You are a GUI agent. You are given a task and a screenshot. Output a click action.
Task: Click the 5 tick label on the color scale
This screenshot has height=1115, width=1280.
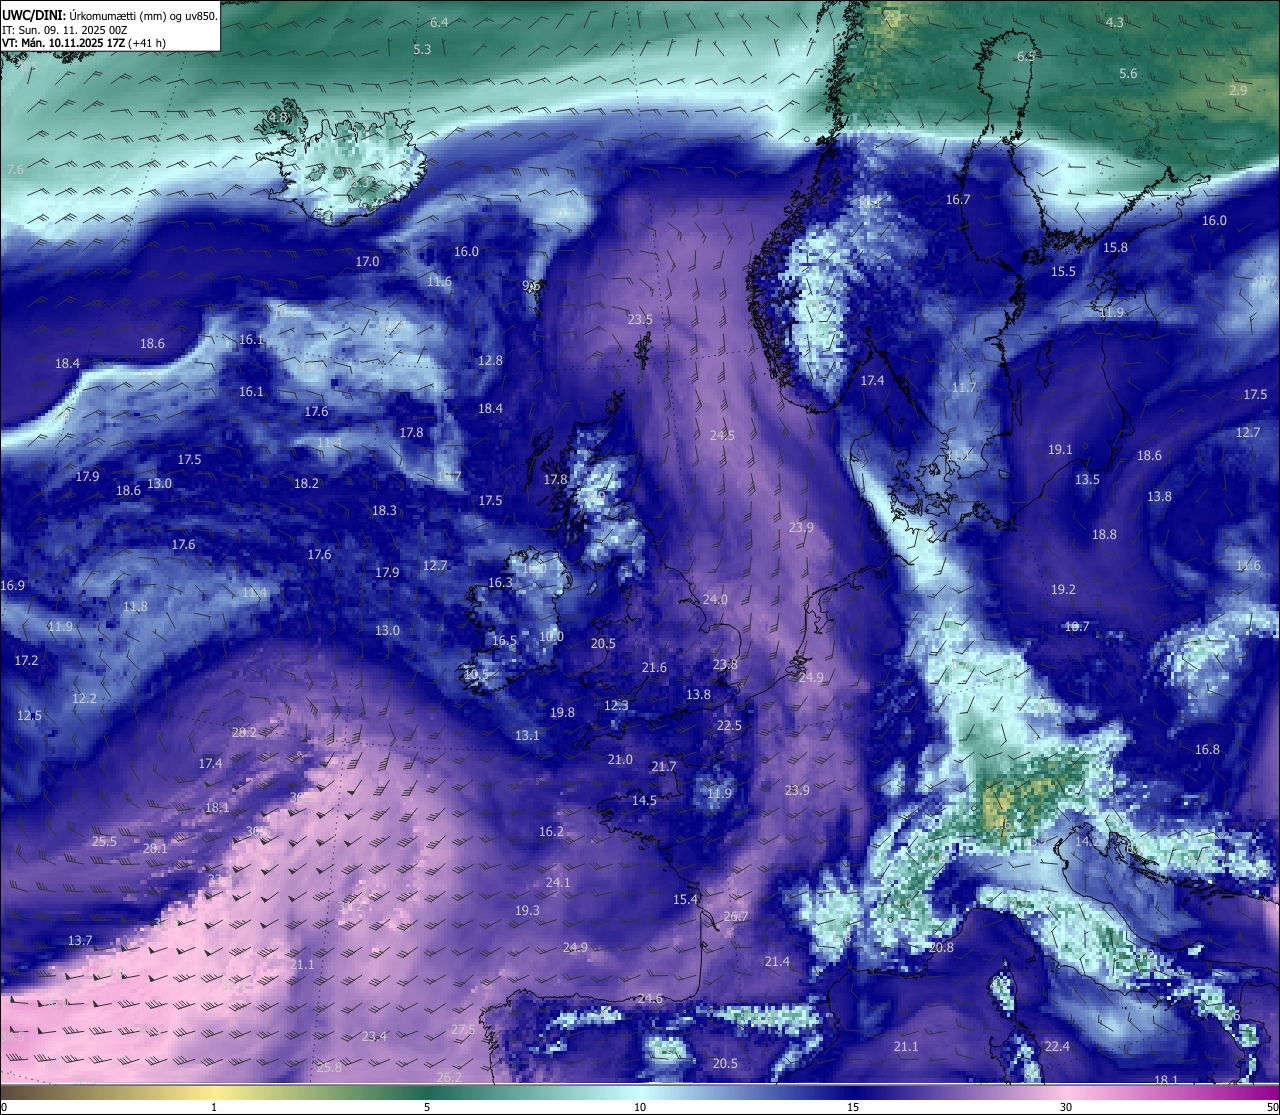tap(427, 1107)
